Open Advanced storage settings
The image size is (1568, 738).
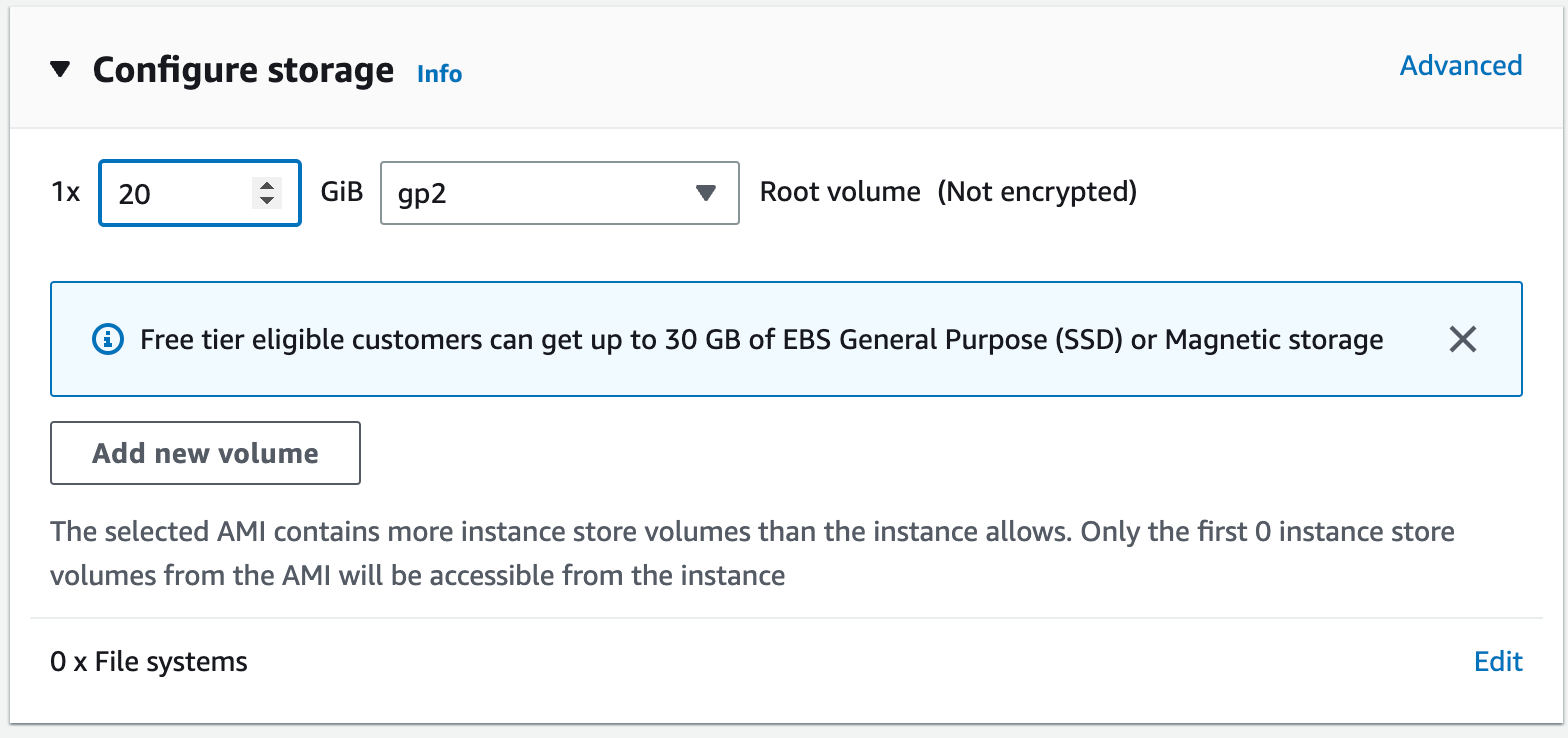(x=1461, y=66)
